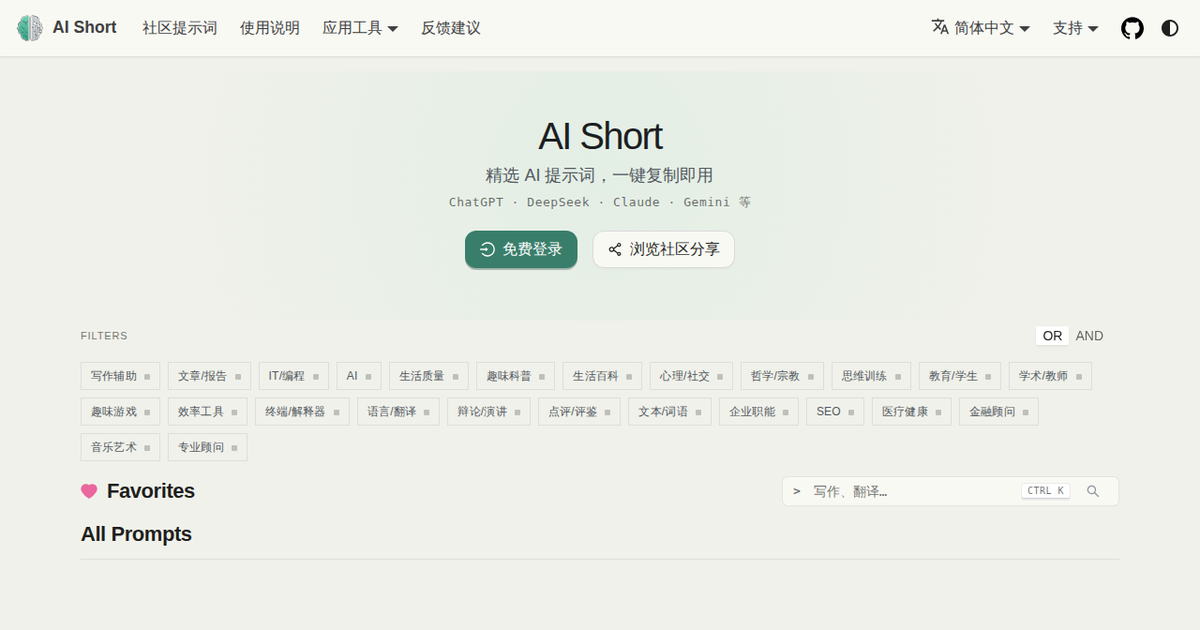1200x630 pixels.
Task: Toggle the 点评/评鉴 filter tag
Action: (x=579, y=411)
